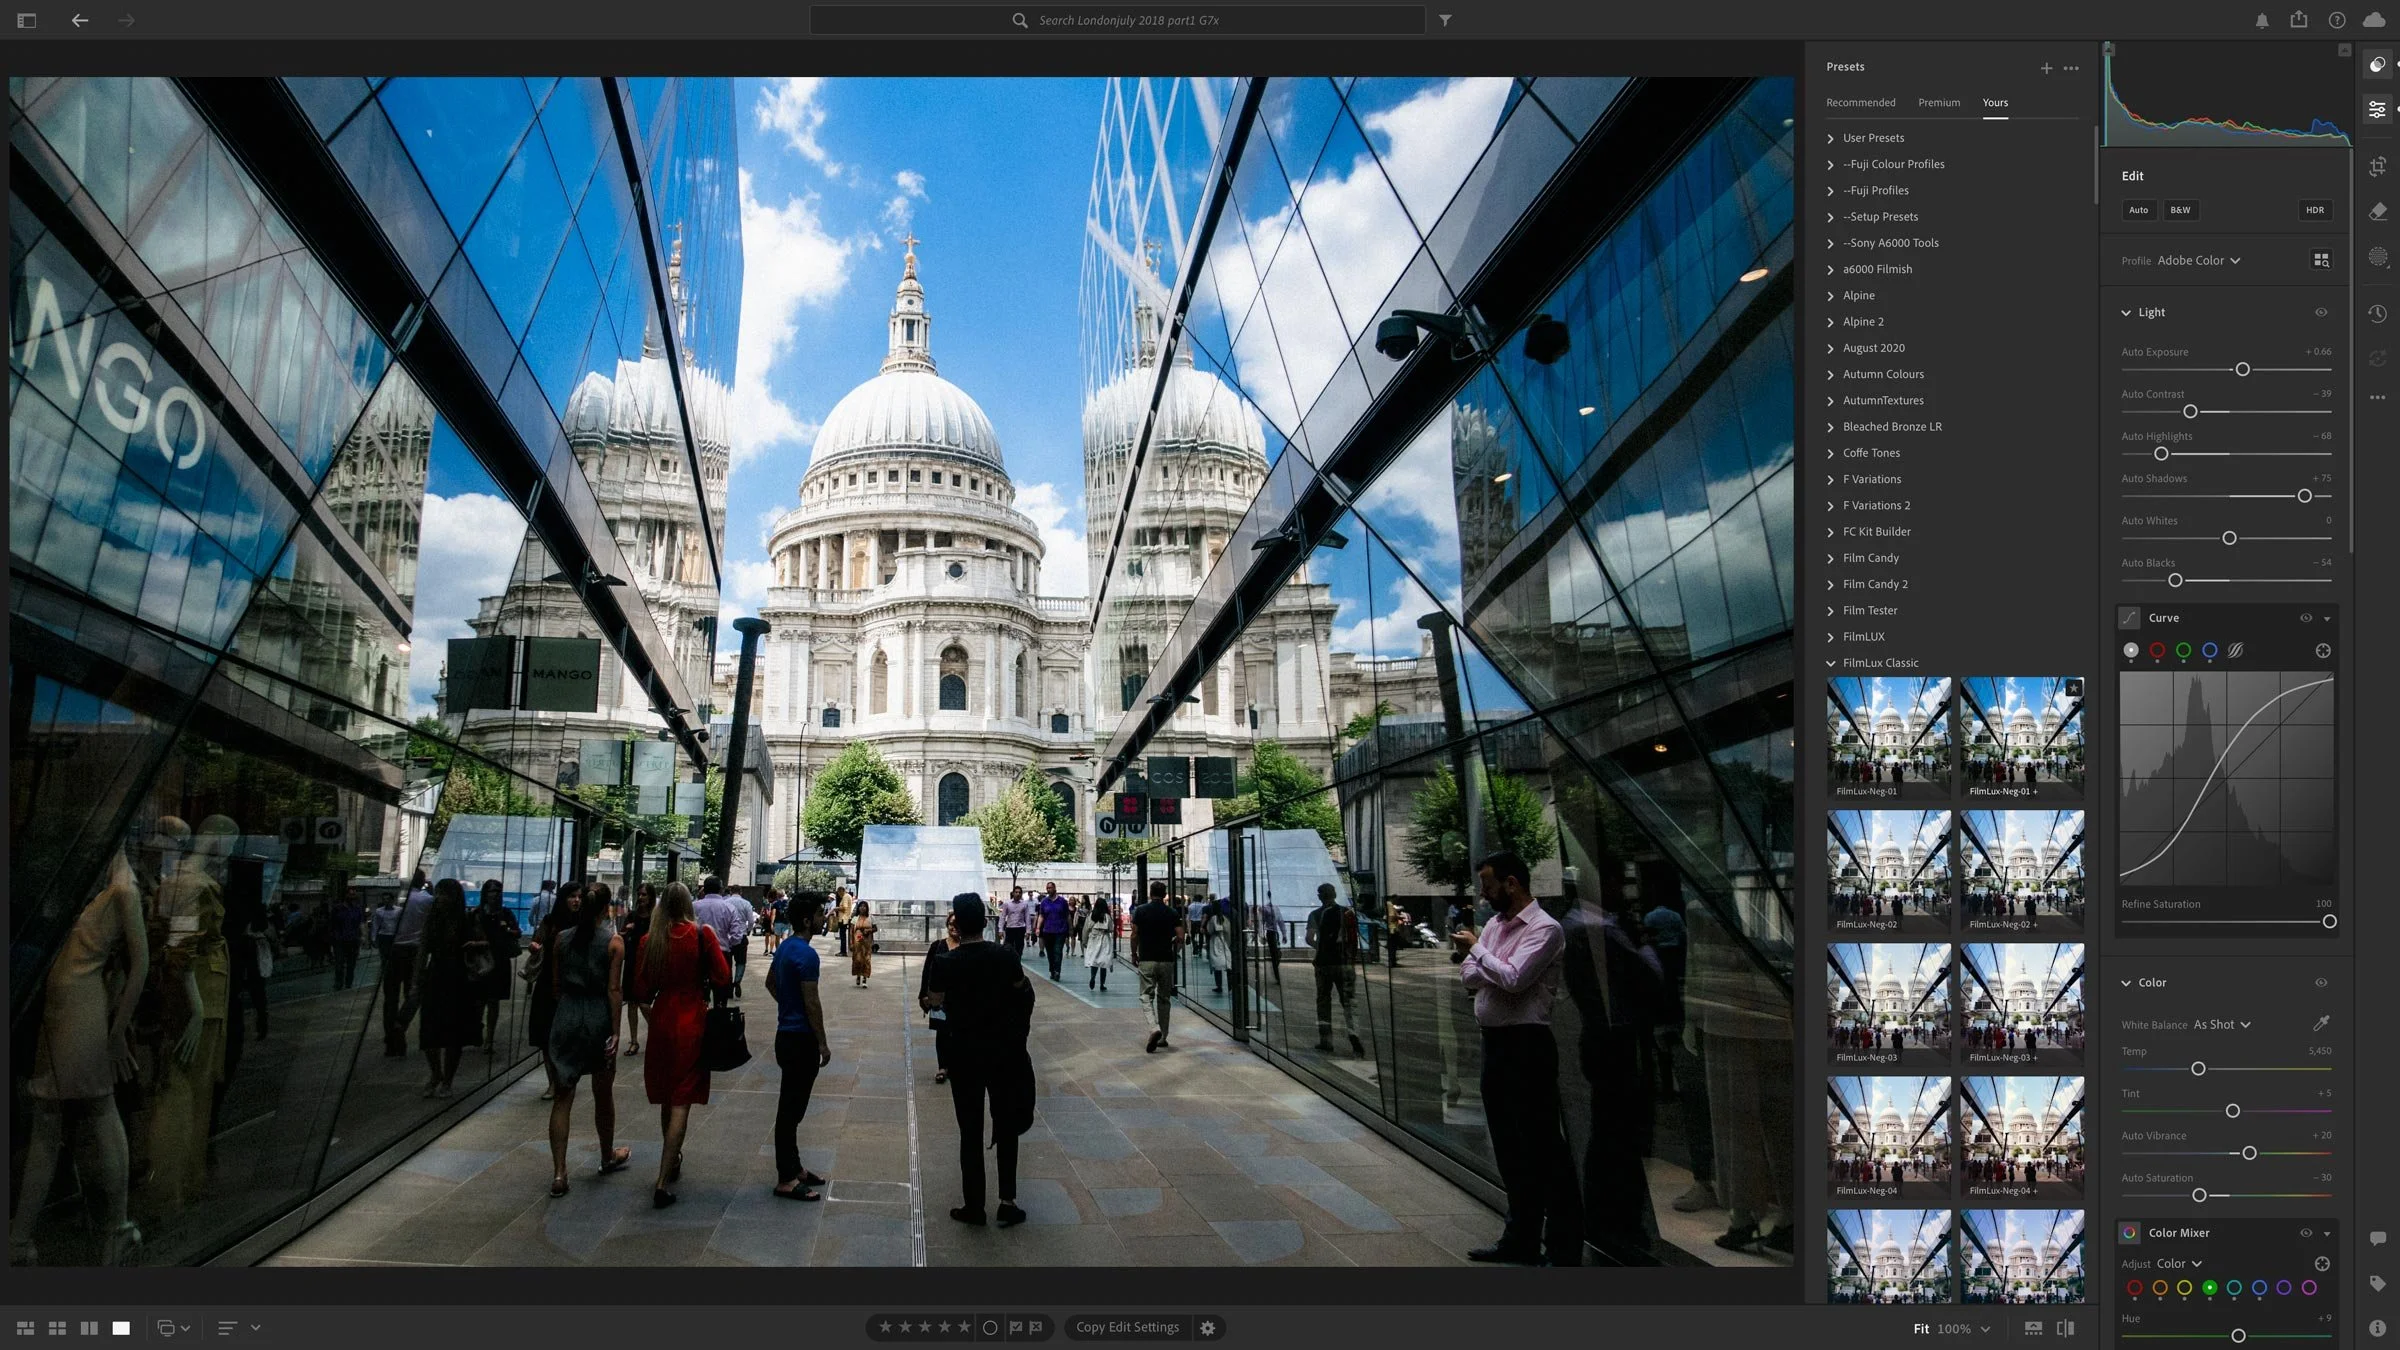Switch to Premium presets tab
This screenshot has width=2400, height=1350.
coord(1939,103)
